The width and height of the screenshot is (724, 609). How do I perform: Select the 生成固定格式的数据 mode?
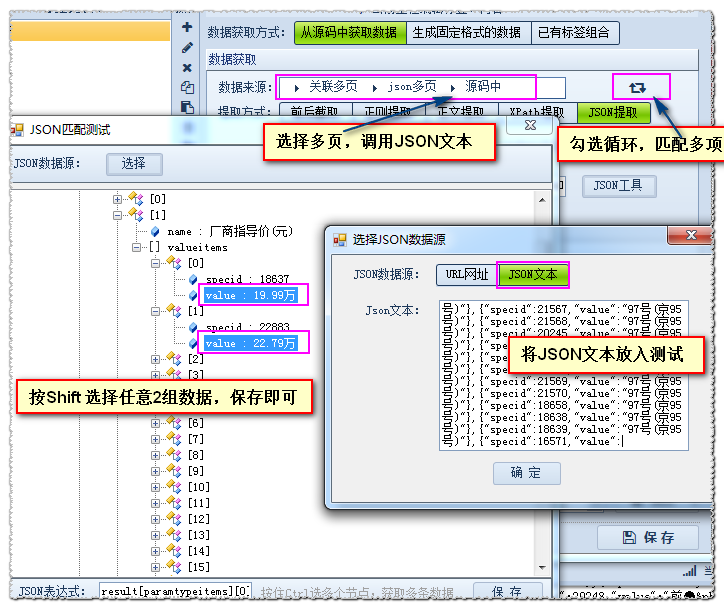467,32
